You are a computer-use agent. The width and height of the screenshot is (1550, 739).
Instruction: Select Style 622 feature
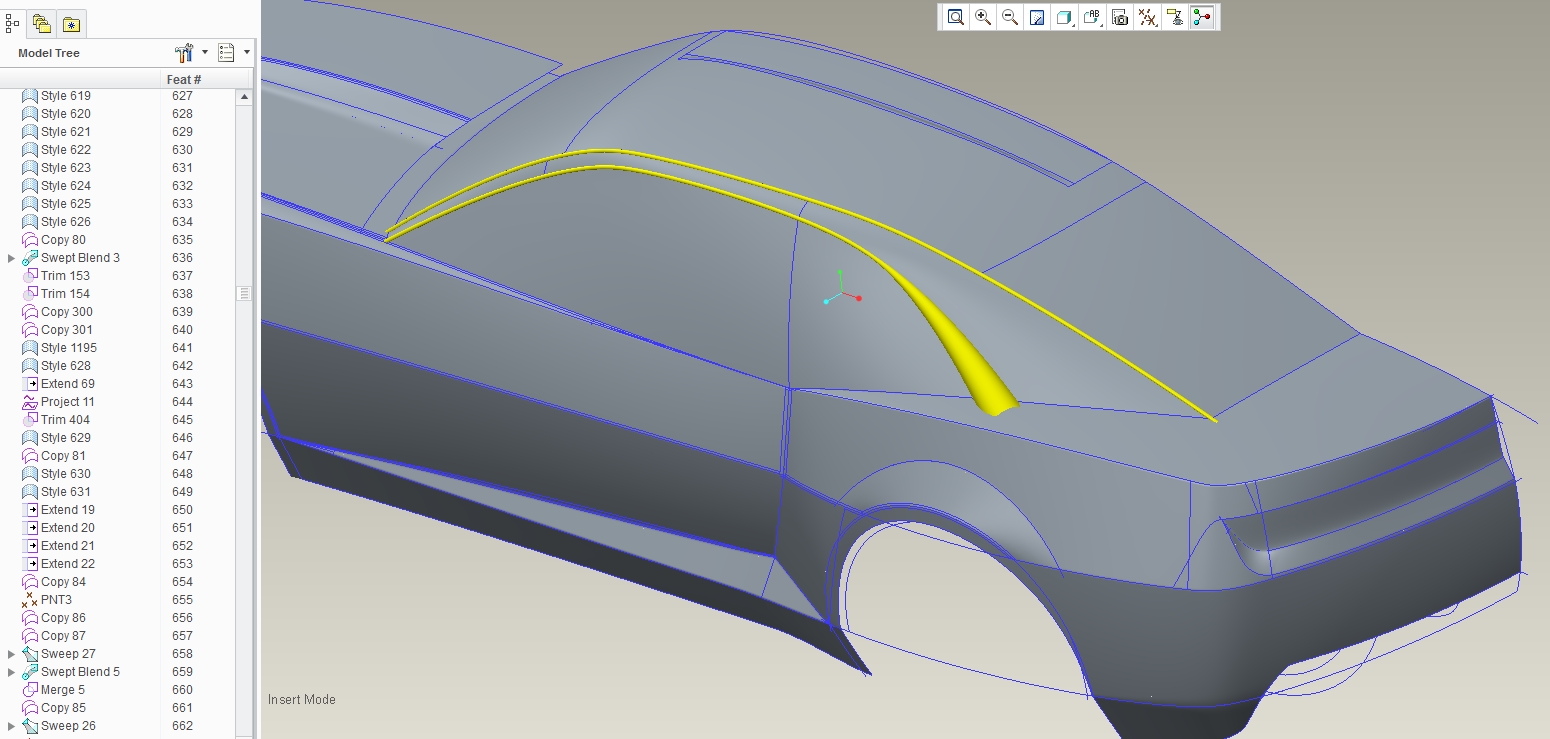[x=66, y=150]
